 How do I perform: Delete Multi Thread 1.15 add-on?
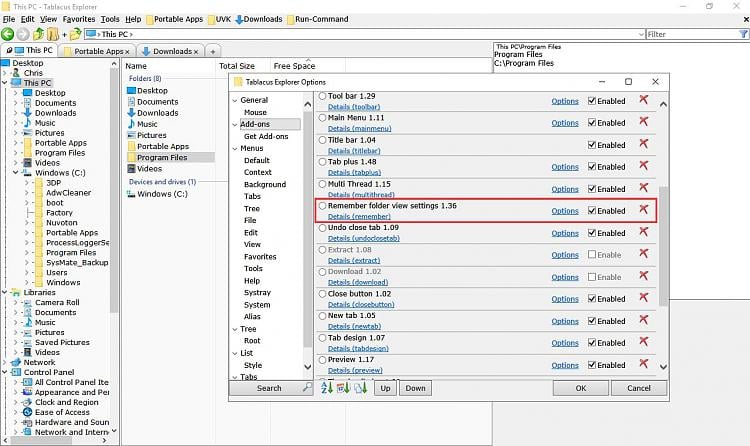pyautogui.click(x=644, y=188)
